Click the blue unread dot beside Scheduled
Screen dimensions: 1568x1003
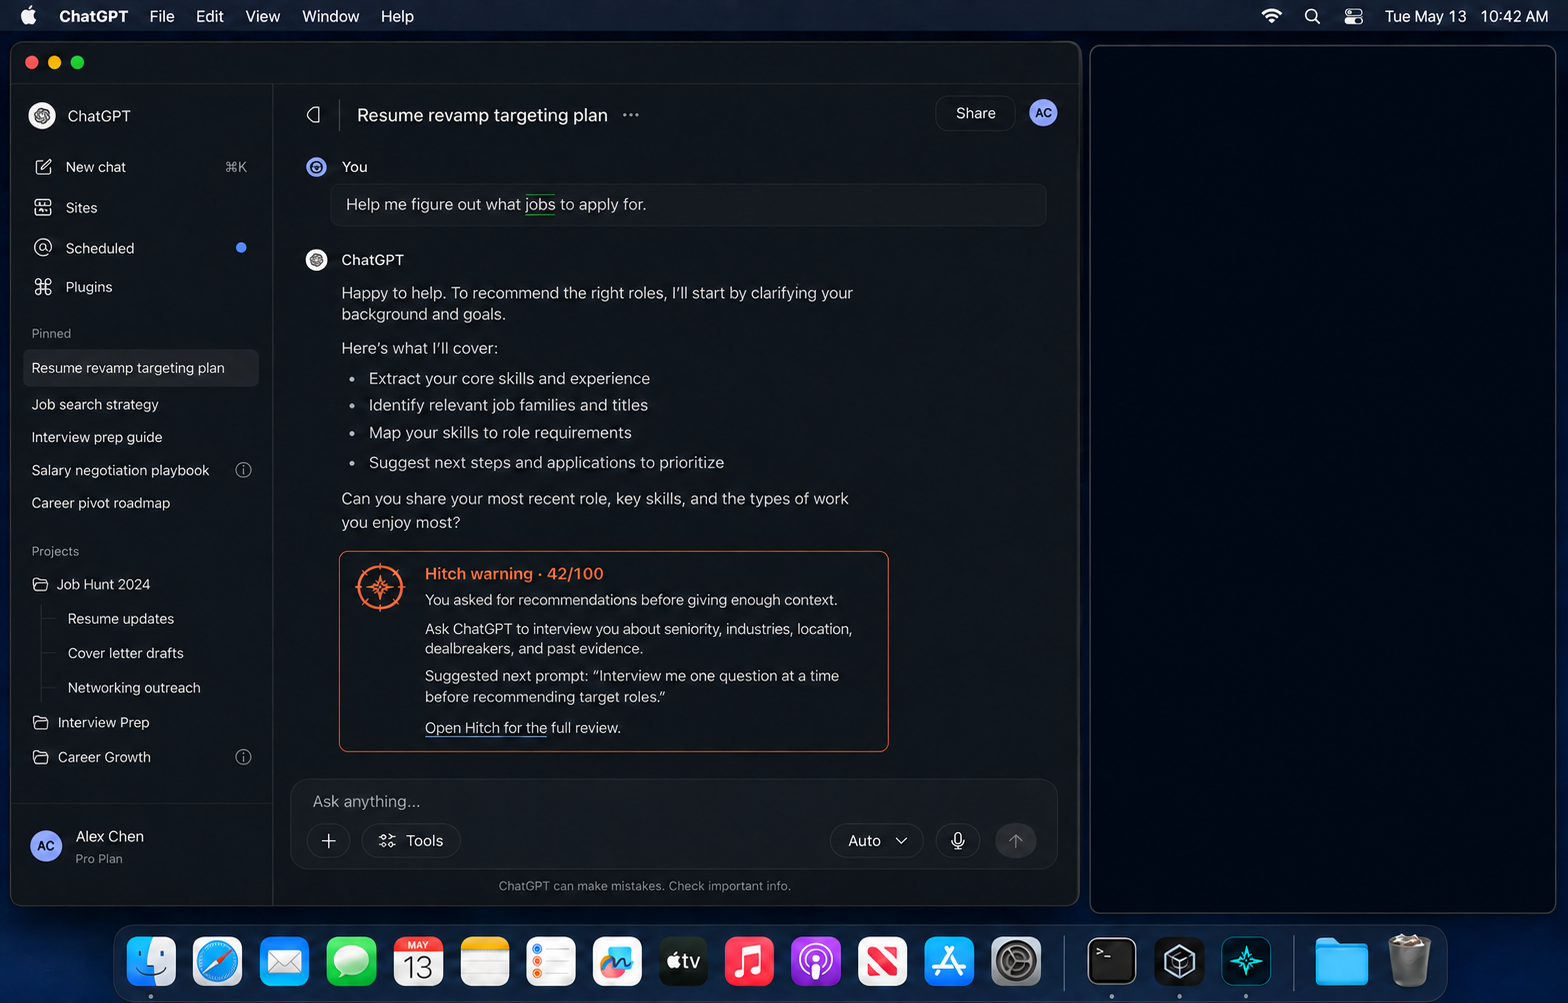pos(241,248)
